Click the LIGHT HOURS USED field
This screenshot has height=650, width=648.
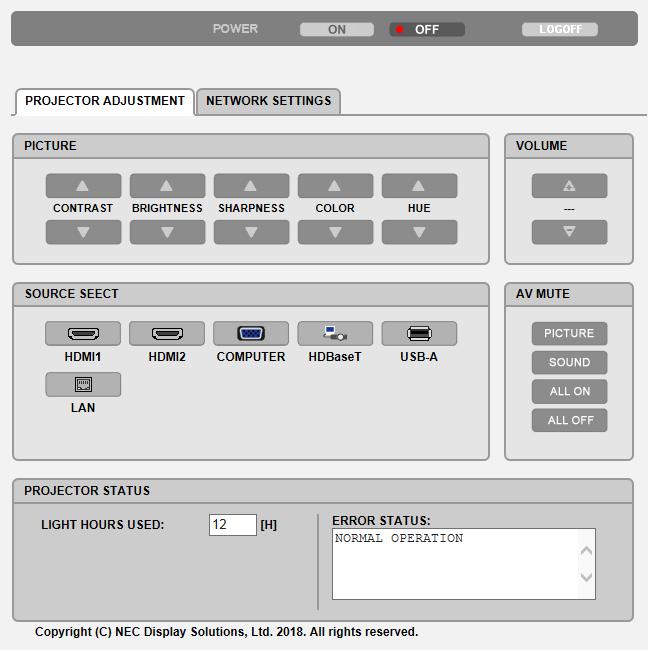tap(233, 525)
